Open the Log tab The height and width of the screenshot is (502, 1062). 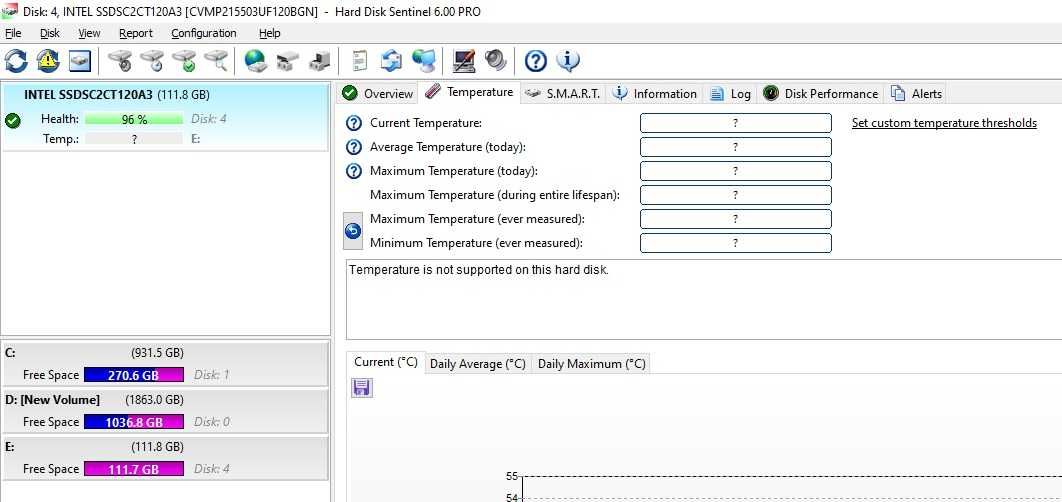pos(730,93)
